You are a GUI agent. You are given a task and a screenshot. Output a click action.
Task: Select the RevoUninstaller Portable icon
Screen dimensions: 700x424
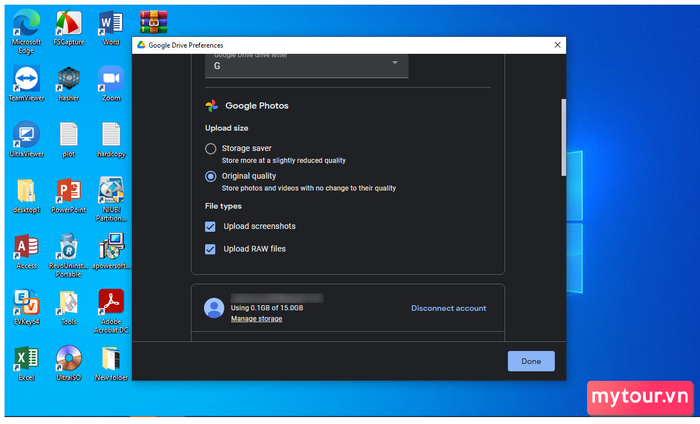pyautogui.click(x=69, y=255)
